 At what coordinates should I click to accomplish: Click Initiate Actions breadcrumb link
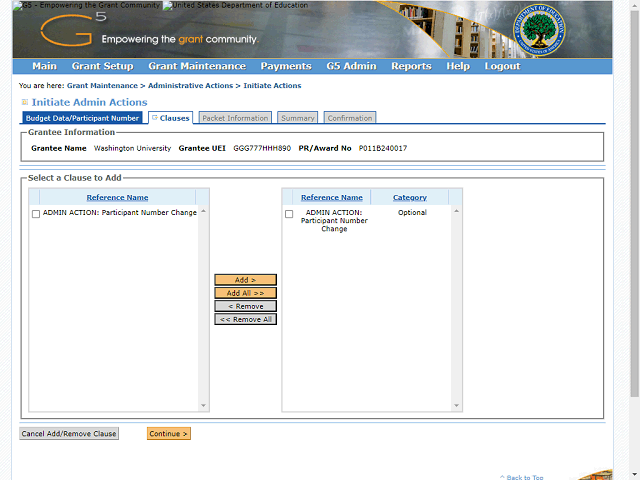tap(272, 86)
